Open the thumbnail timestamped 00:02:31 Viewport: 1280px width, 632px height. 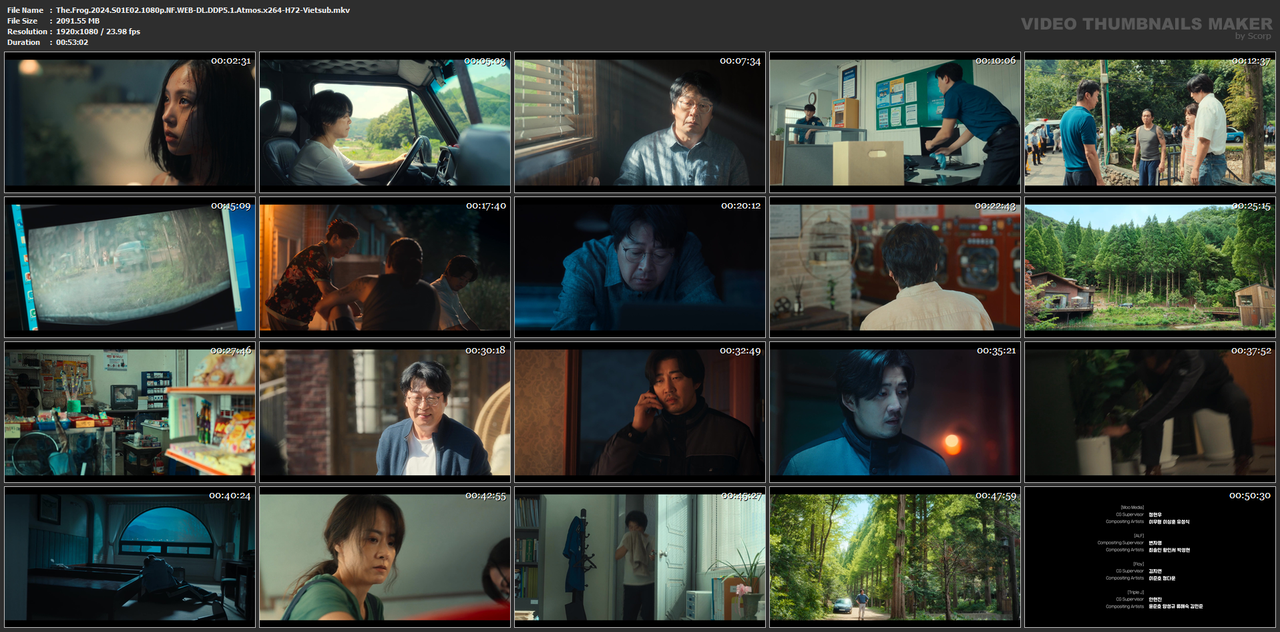click(x=130, y=122)
